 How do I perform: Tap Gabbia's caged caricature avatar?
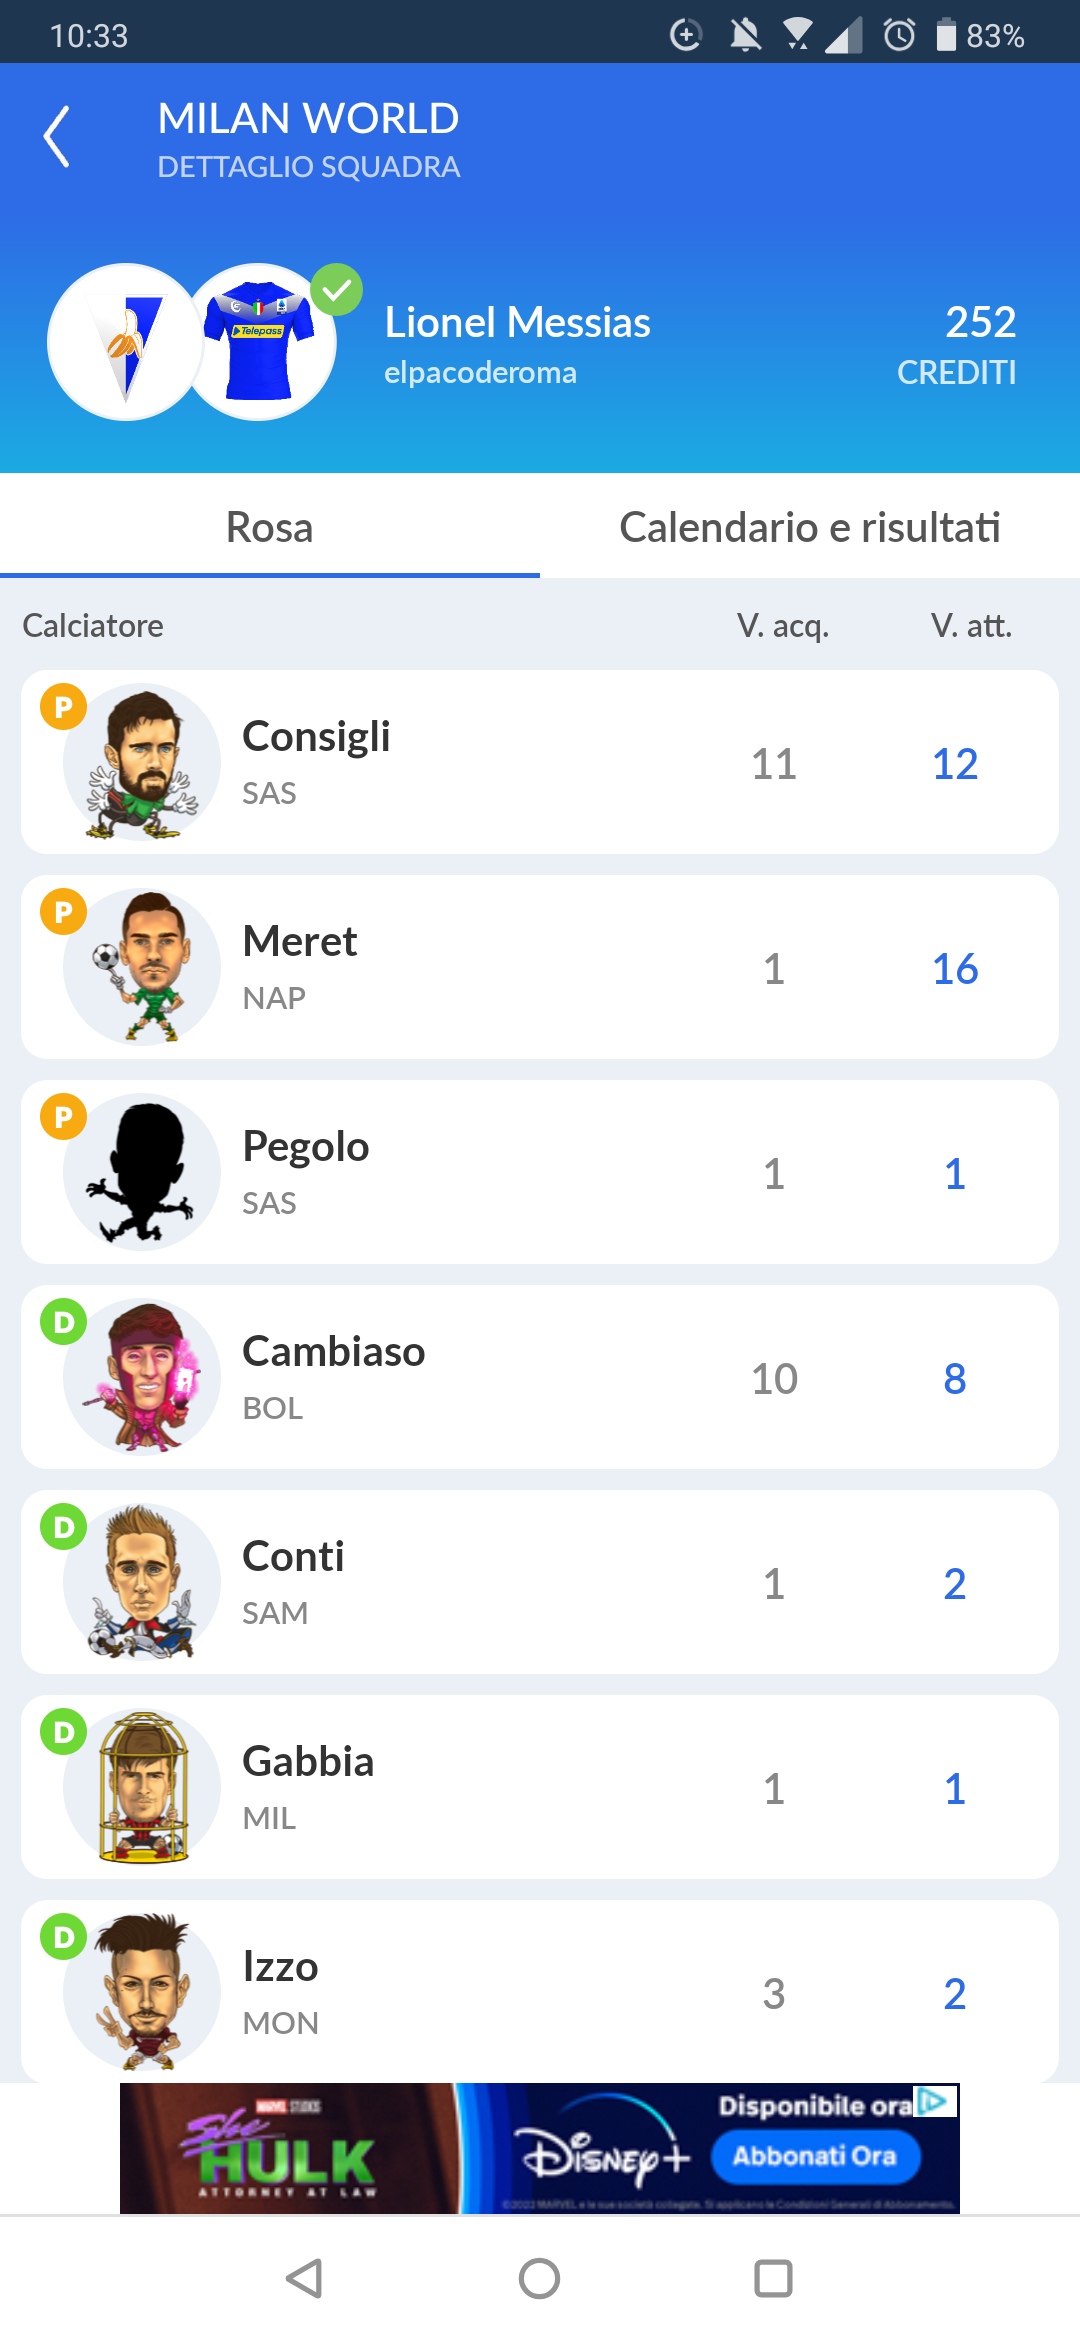pos(142,1787)
